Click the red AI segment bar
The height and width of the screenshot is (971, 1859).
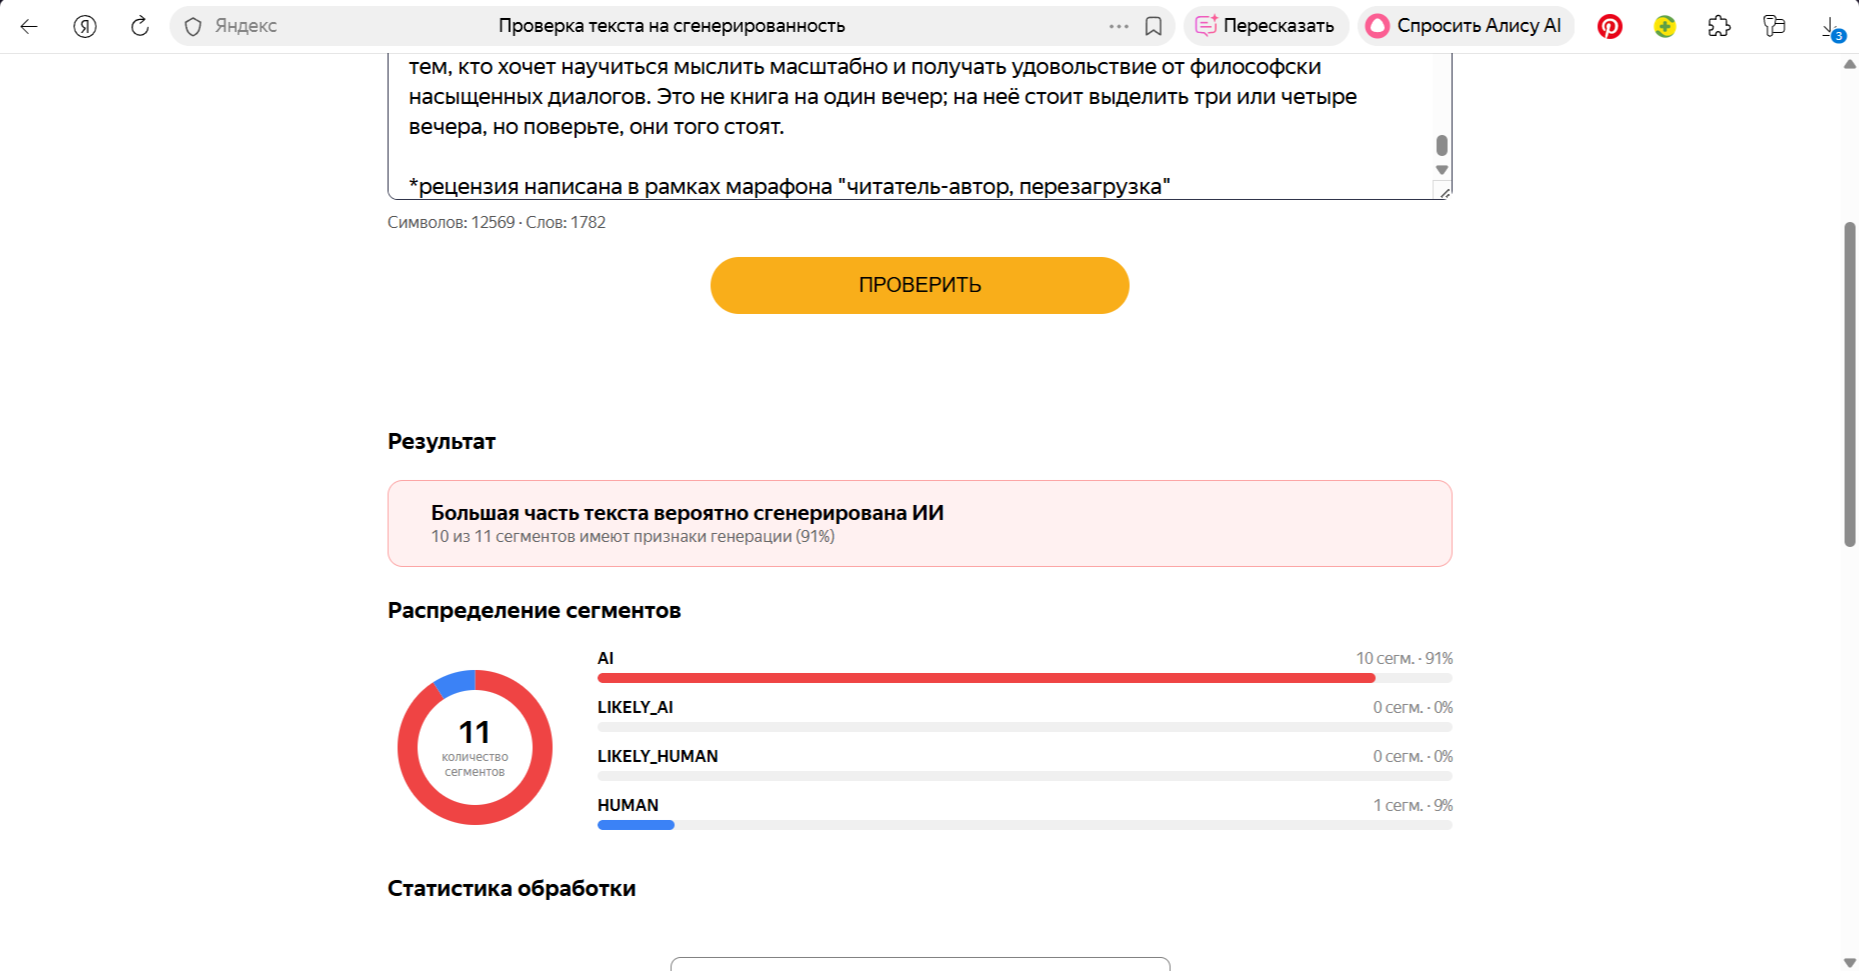coord(986,678)
